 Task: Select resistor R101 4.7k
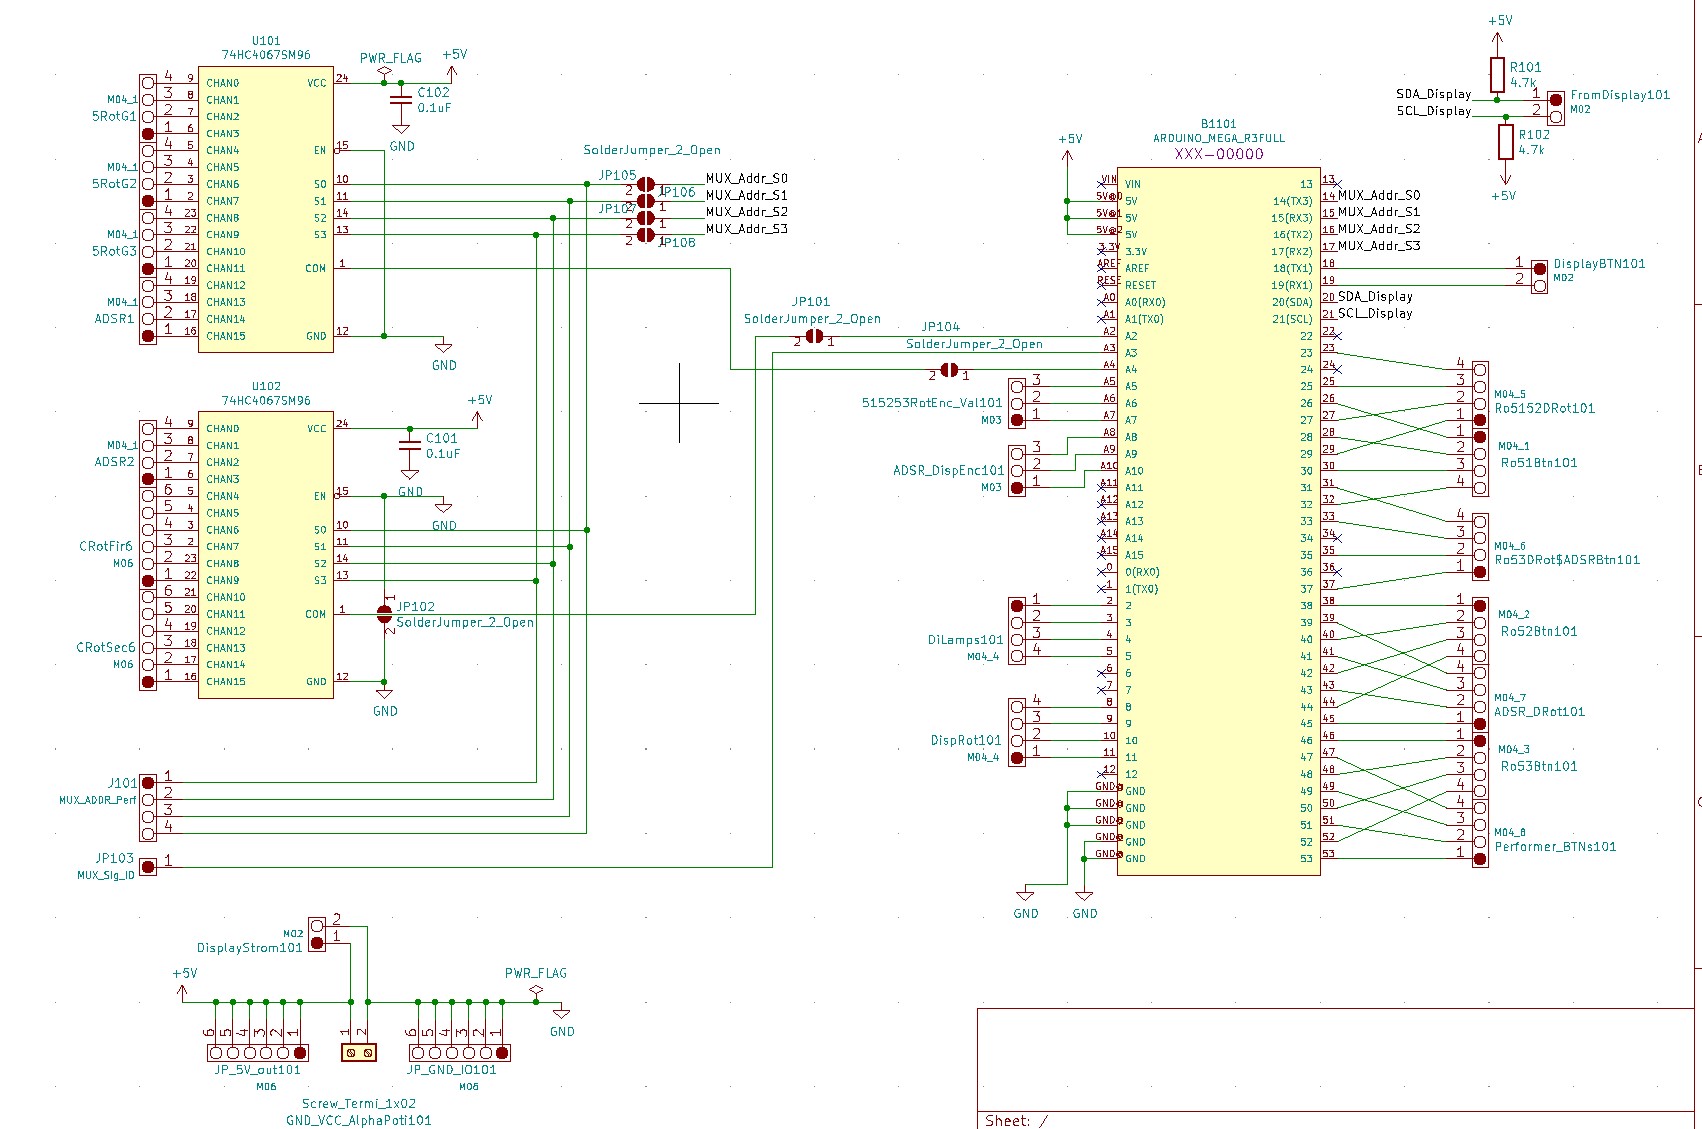click(x=1496, y=73)
